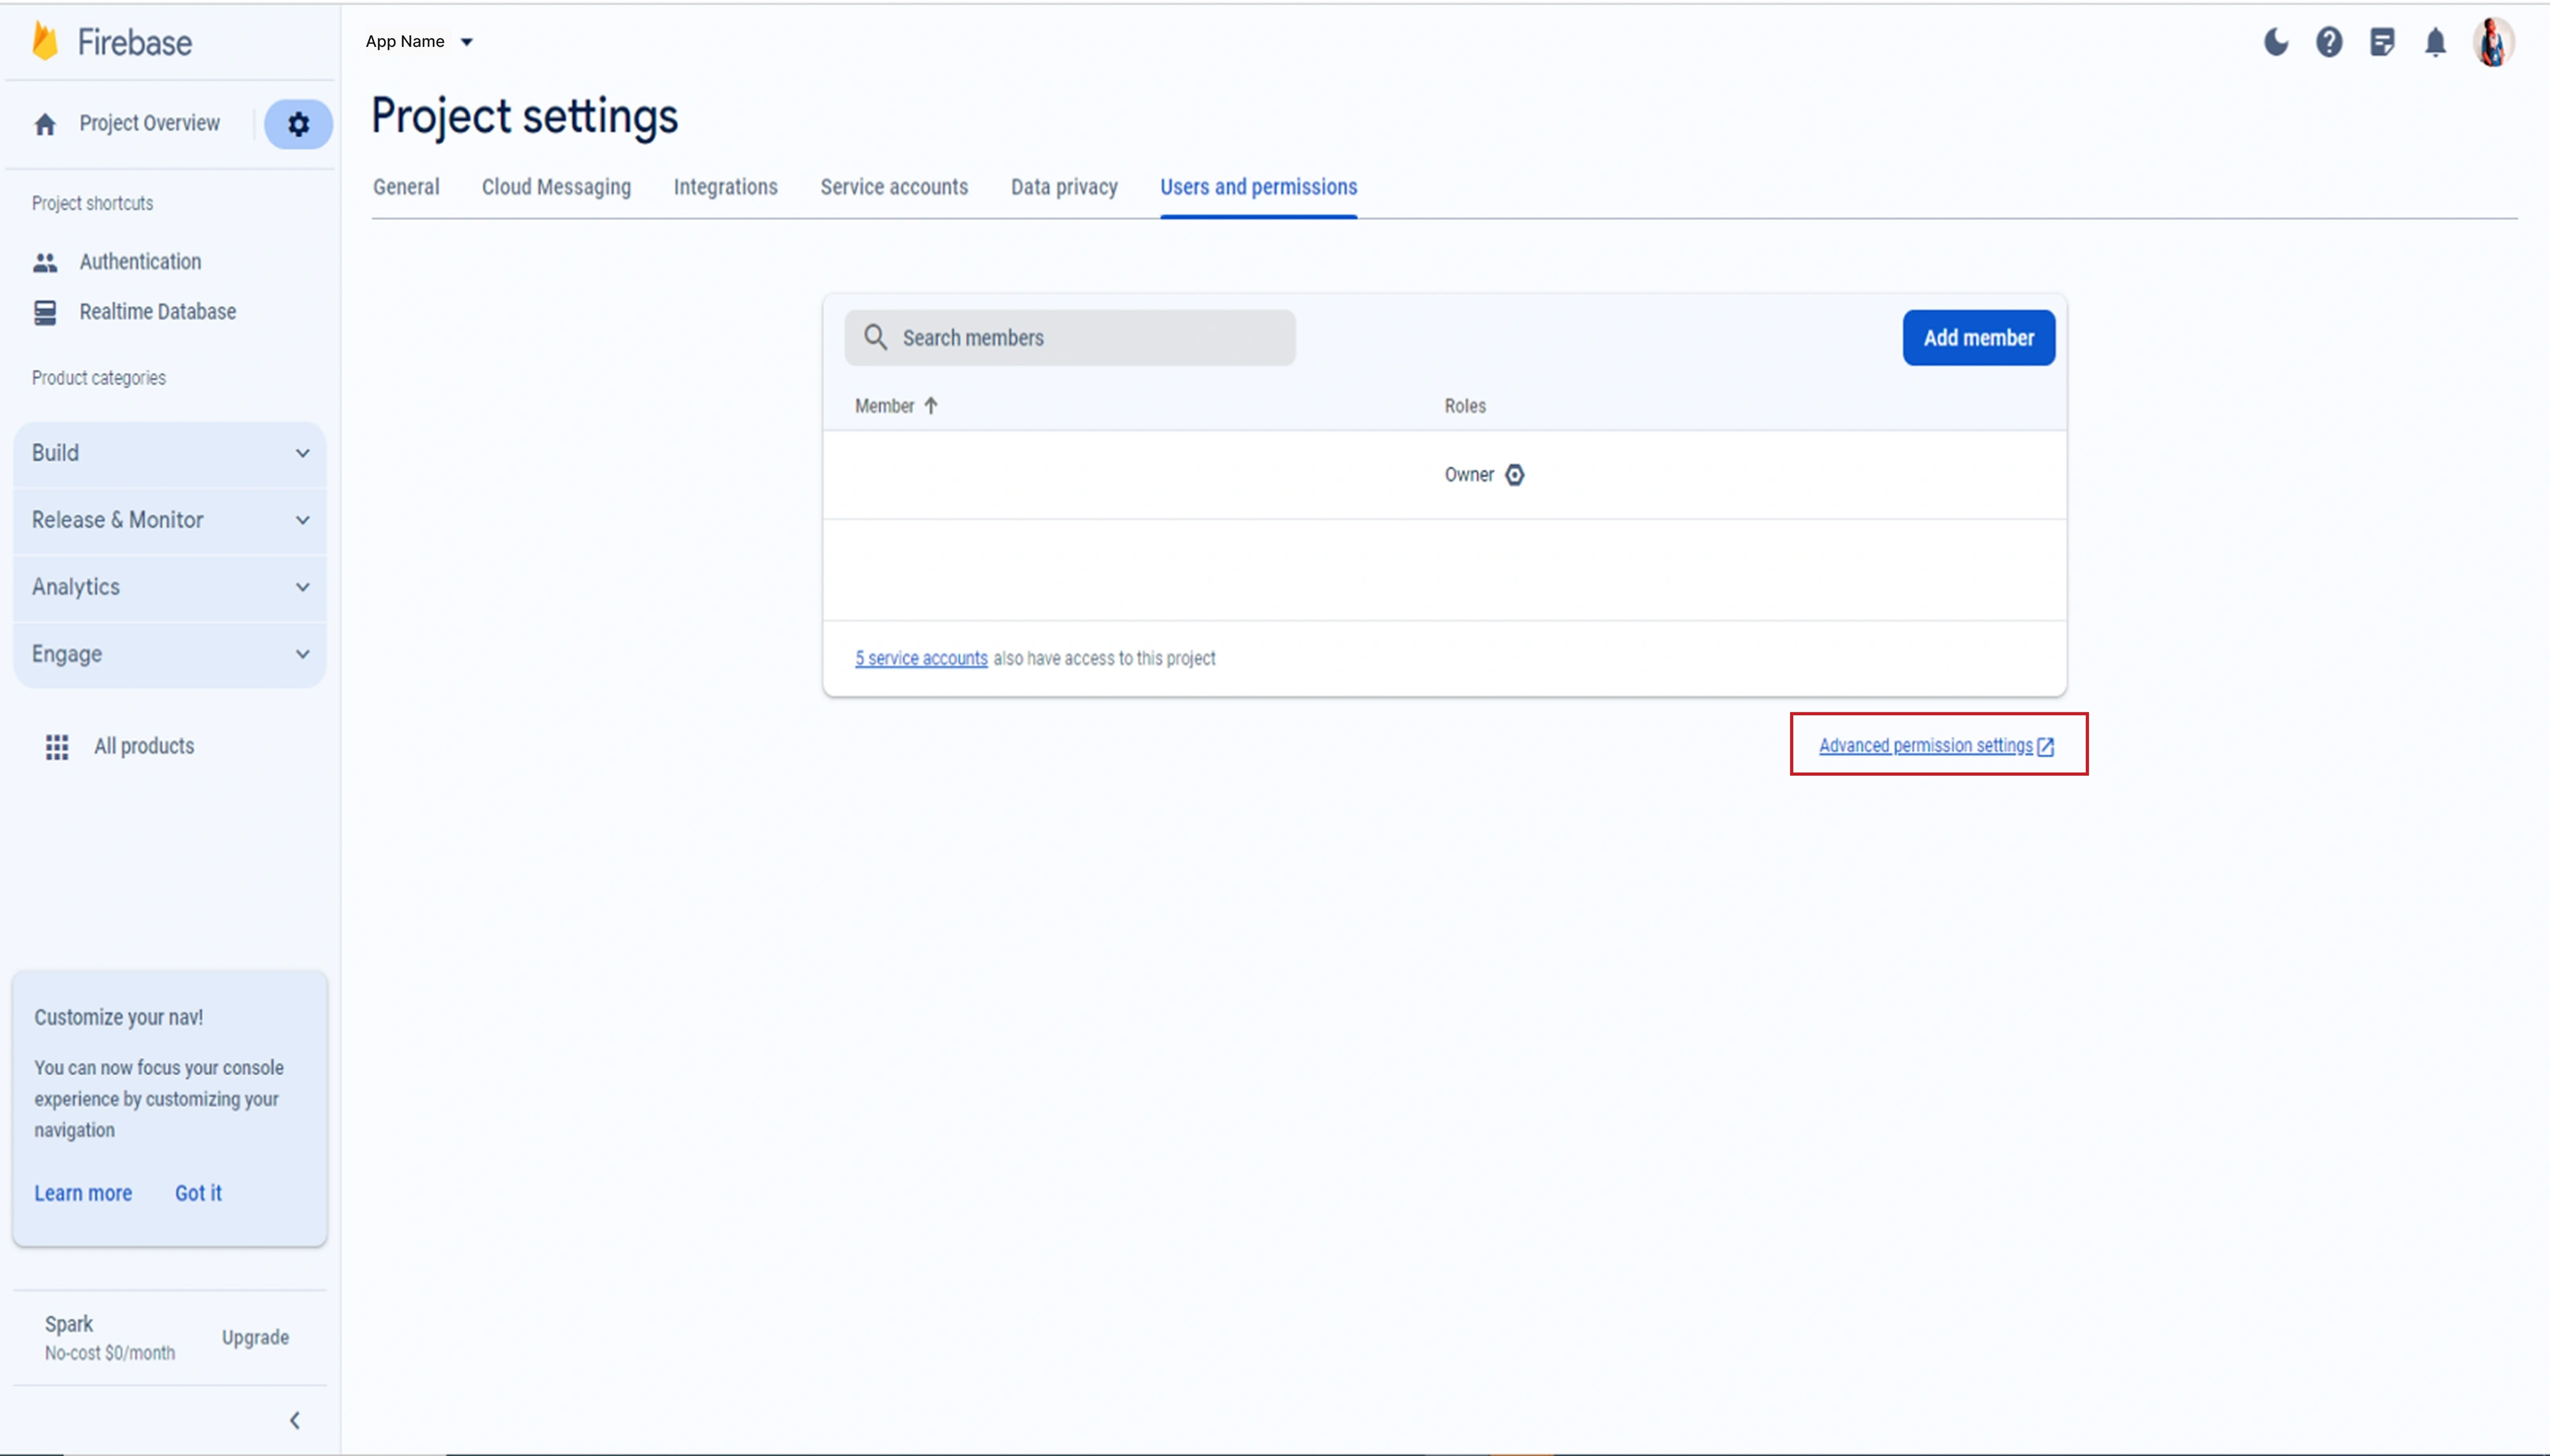Open the 5 service accounts link
2550x1456 pixels.
[x=921, y=658]
